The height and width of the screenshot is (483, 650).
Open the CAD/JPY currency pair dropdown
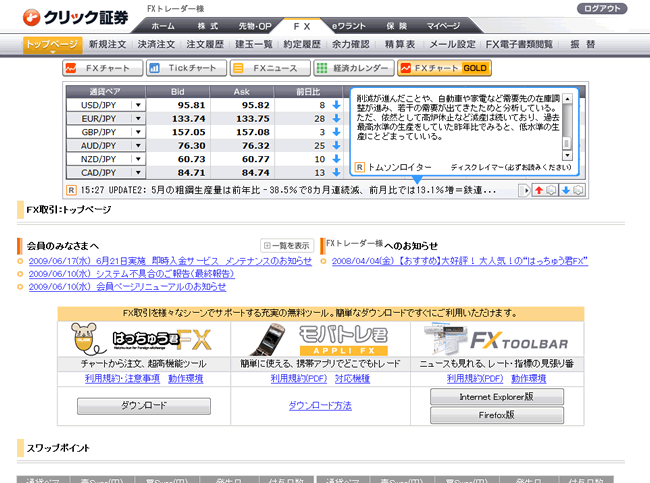(138, 172)
